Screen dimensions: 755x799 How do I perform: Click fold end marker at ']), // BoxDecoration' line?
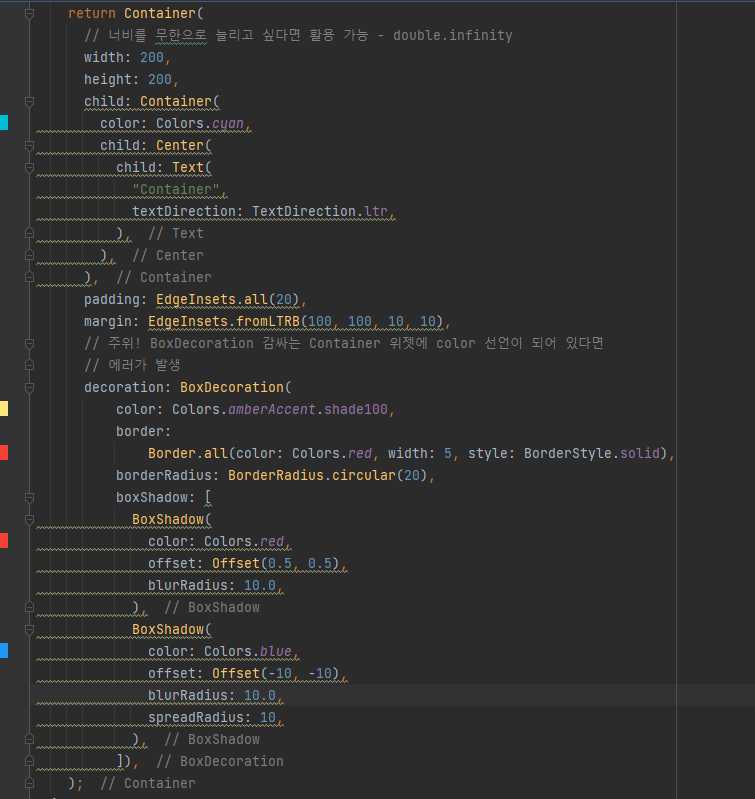[x=30, y=761]
